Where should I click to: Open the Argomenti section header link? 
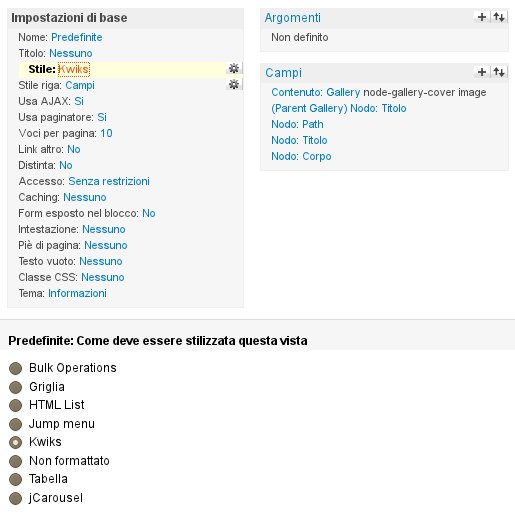coord(292,18)
